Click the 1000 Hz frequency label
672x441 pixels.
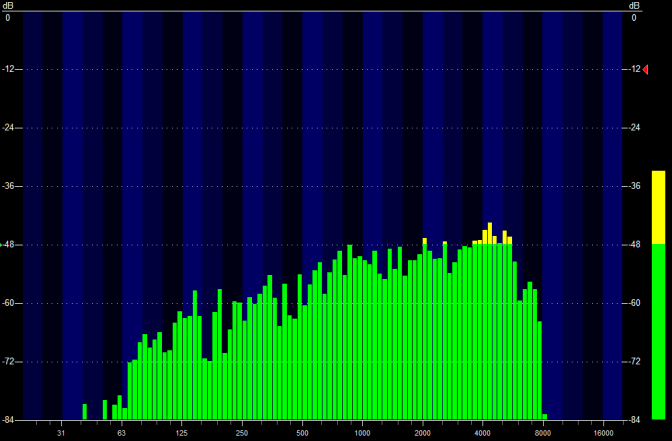click(x=362, y=433)
